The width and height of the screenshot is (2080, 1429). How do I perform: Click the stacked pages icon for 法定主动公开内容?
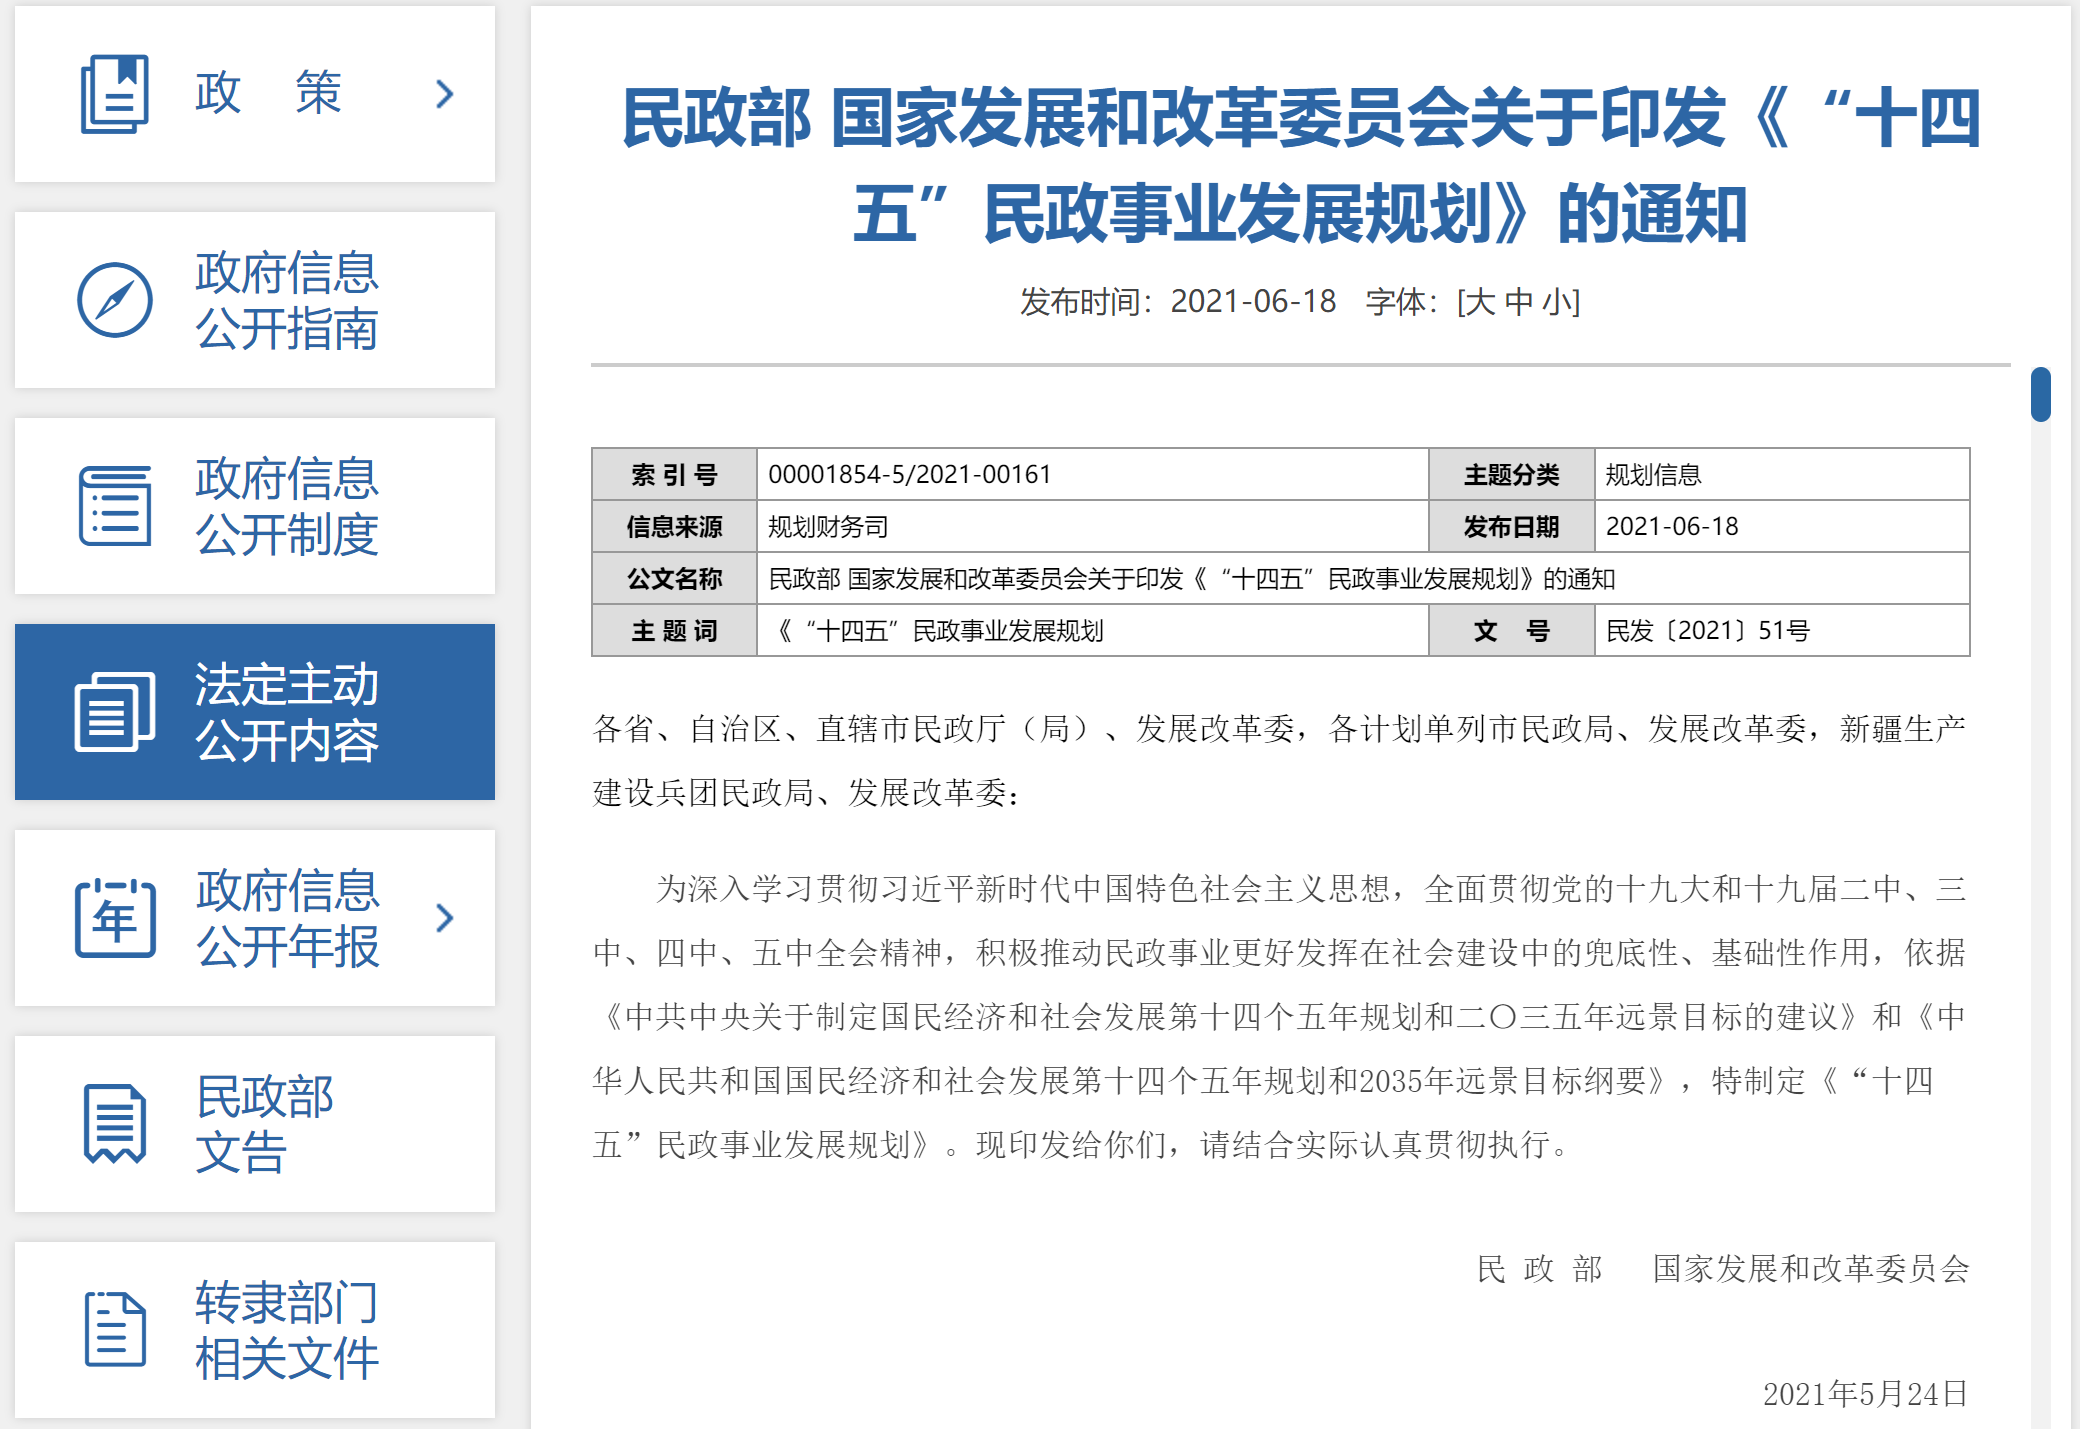[115, 712]
